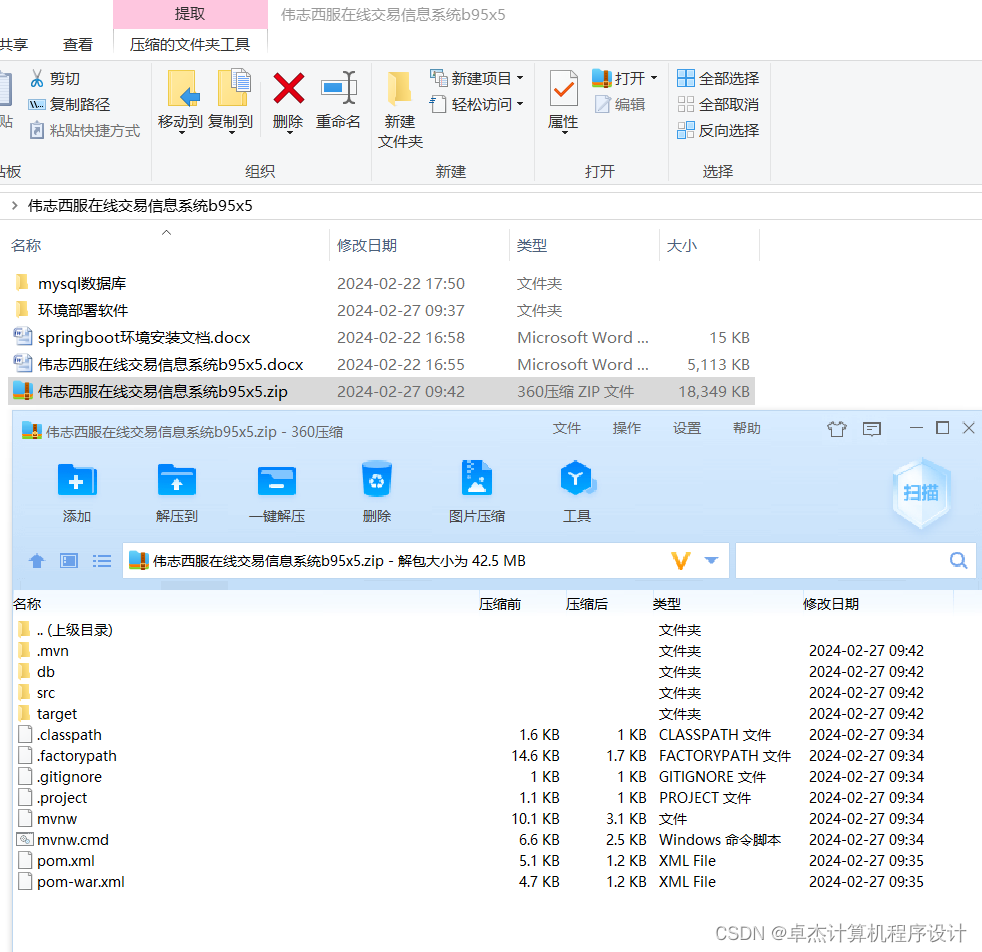Open the feedback message icon in 360压缩 title bar

coord(872,429)
